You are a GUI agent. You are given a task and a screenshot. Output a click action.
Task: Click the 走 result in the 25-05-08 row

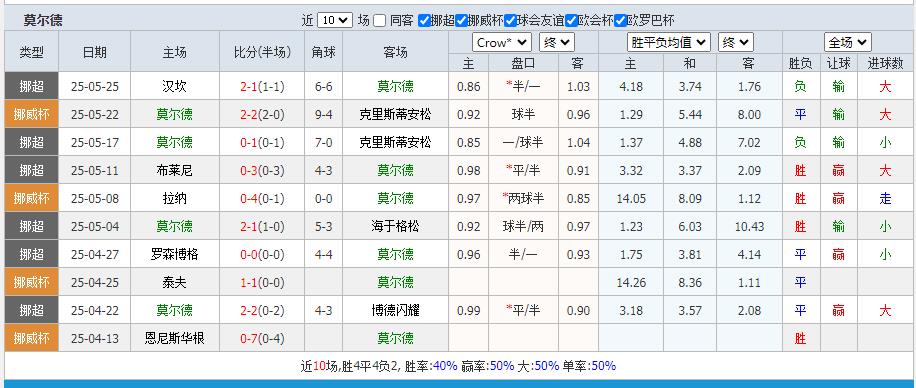point(886,199)
